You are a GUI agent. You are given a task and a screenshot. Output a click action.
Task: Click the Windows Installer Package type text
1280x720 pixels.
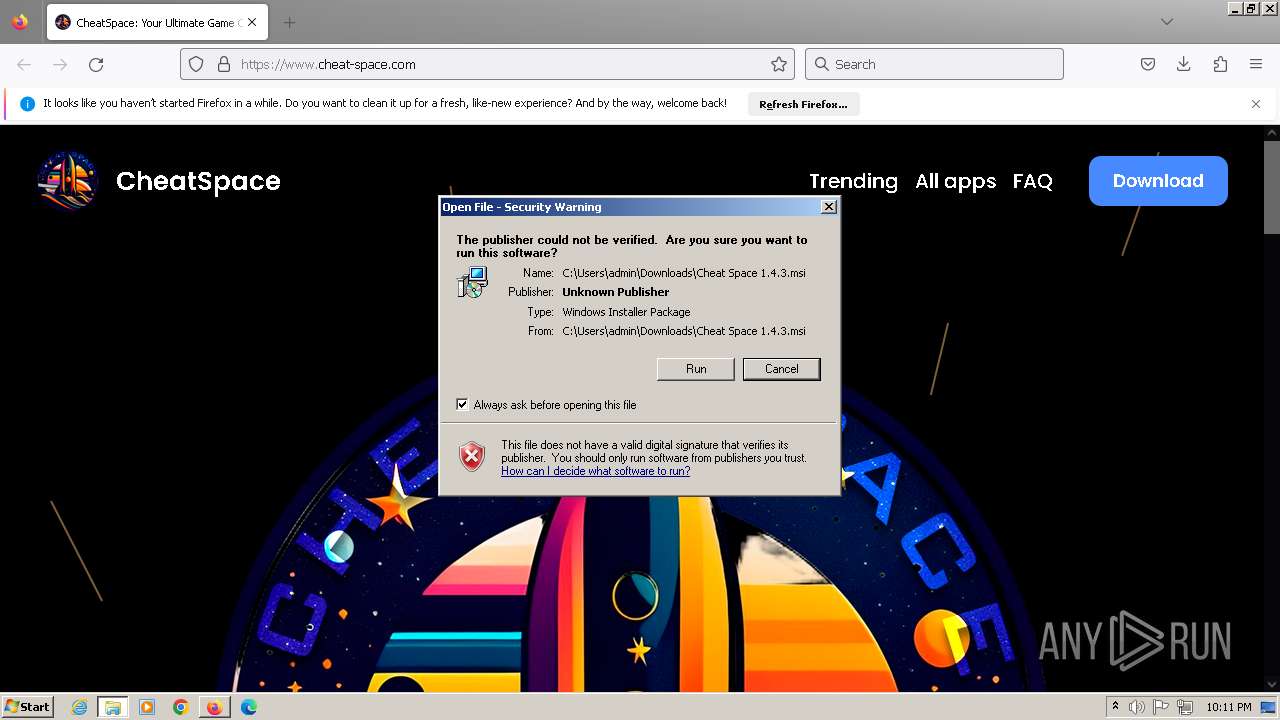(626, 312)
